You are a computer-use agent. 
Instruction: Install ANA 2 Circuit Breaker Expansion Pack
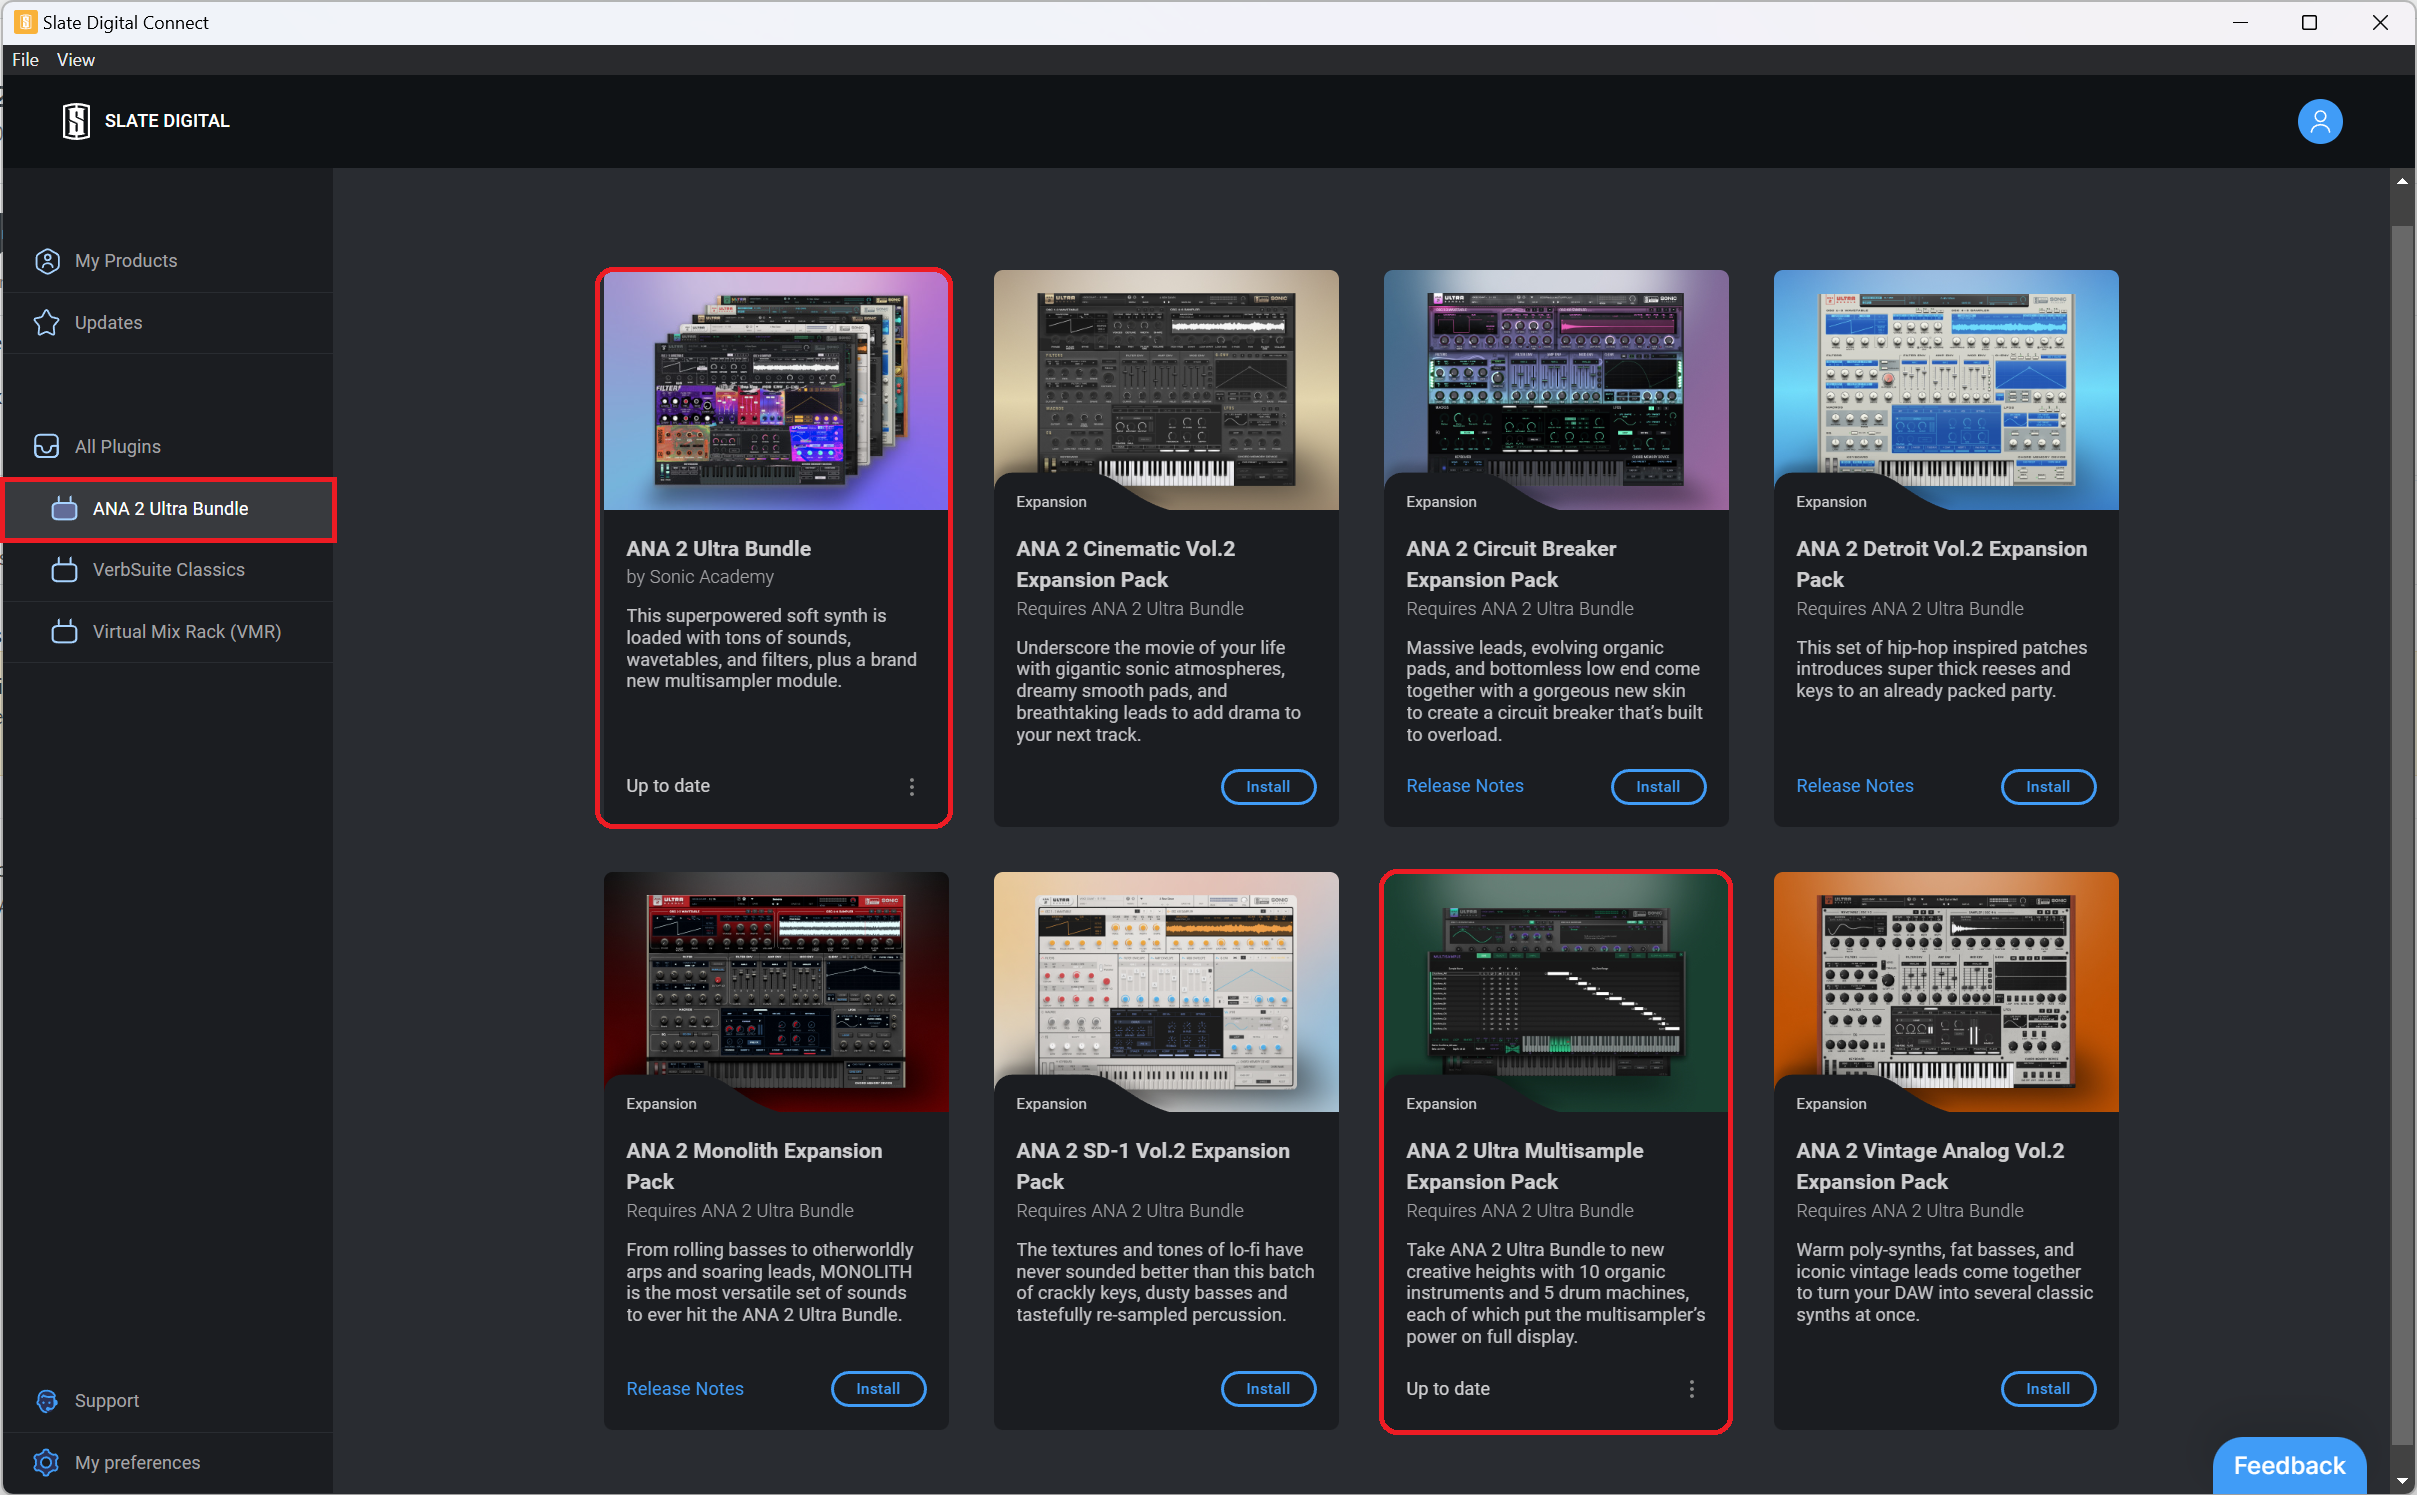(1658, 787)
